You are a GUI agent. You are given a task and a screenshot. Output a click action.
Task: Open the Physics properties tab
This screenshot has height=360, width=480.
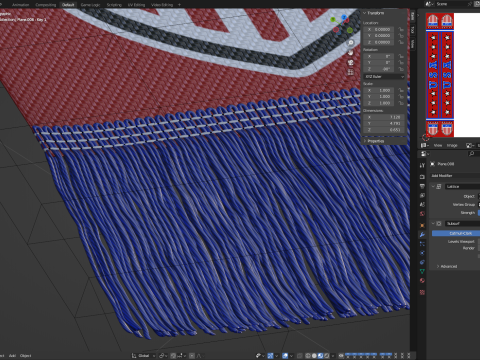[422, 253]
